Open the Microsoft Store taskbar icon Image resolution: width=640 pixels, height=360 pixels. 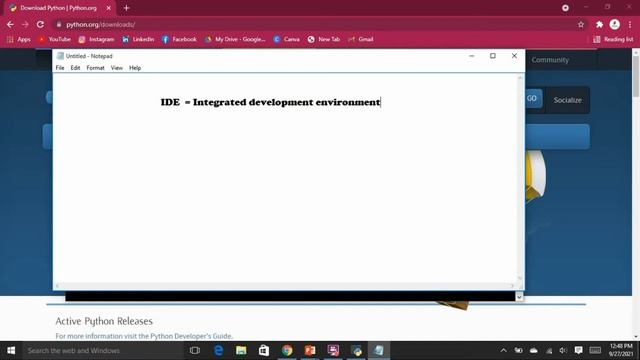coord(264,351)
